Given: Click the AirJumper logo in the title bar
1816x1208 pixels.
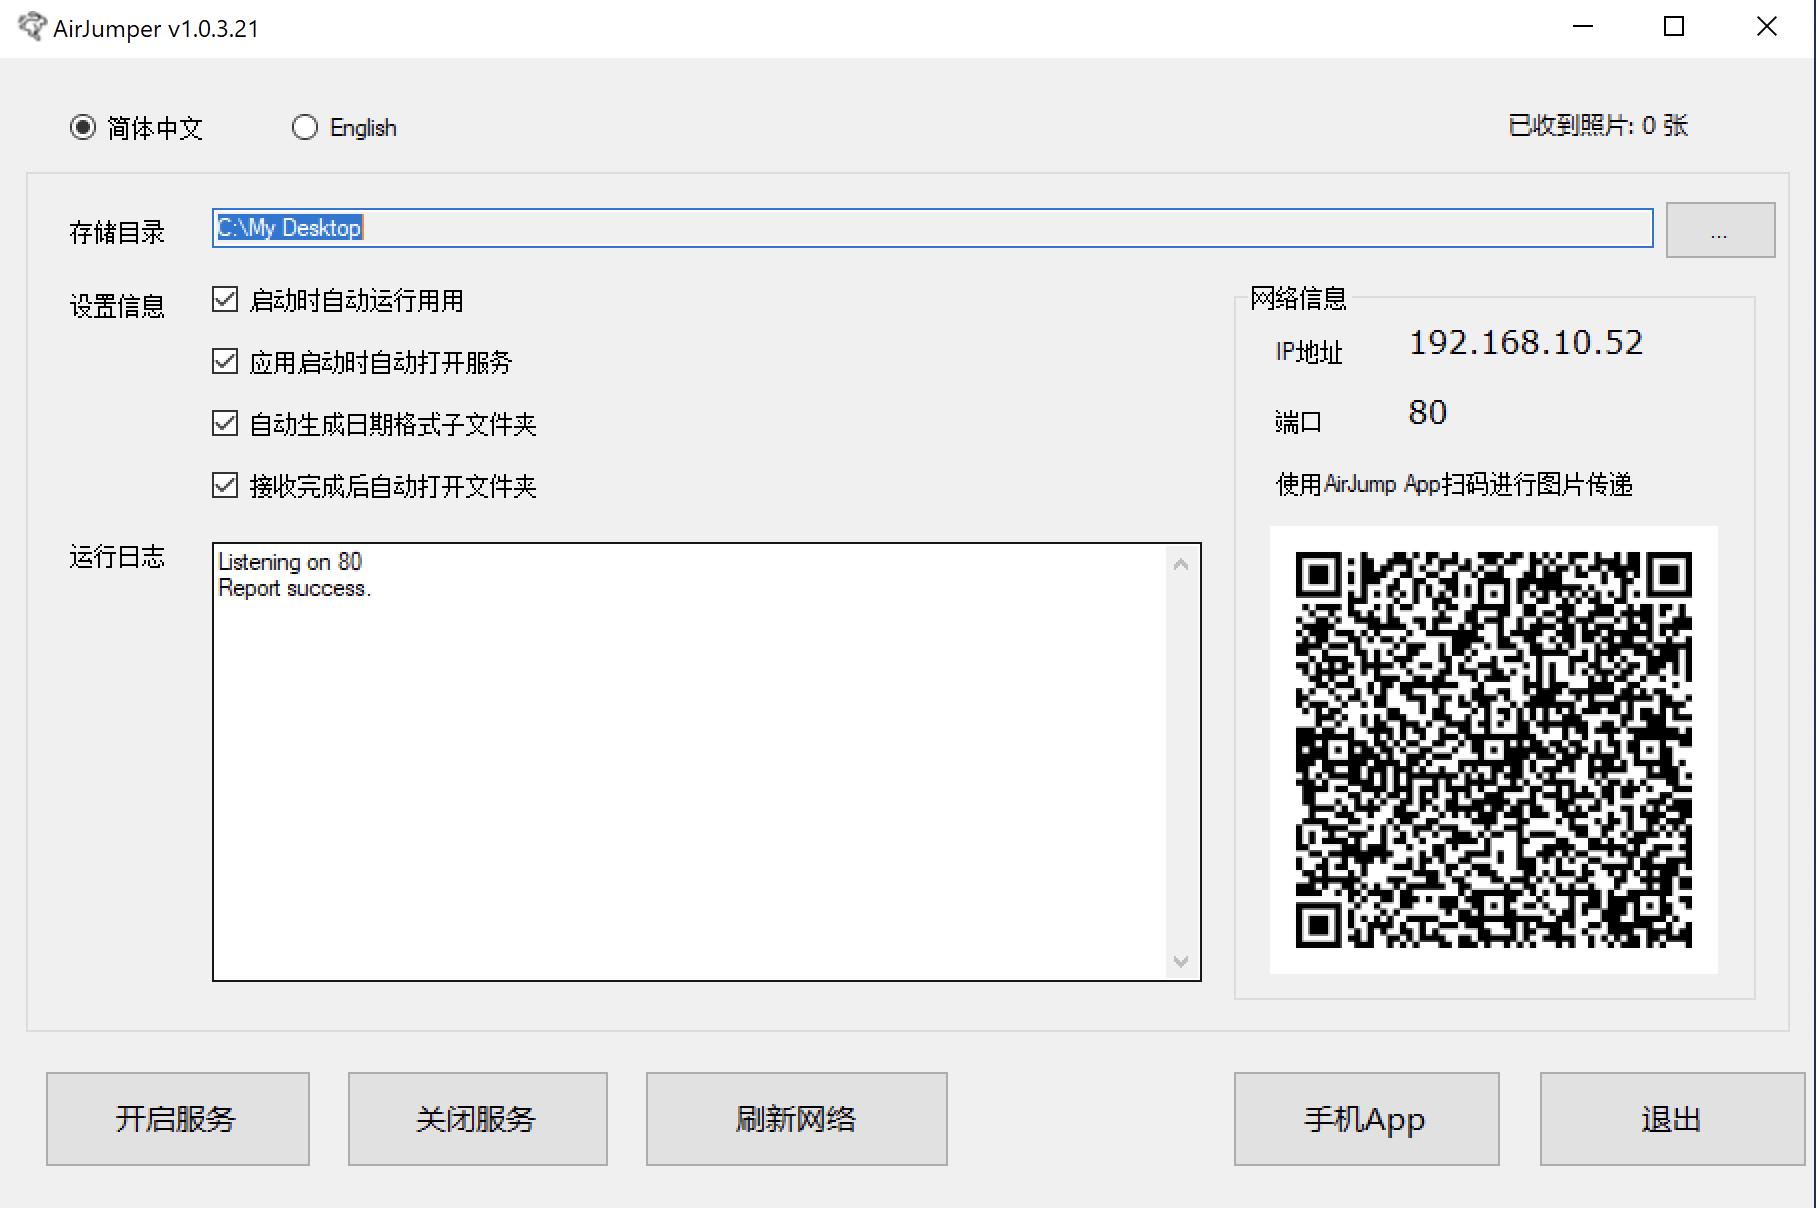Looking at the screenshot, I should point(33,27).
